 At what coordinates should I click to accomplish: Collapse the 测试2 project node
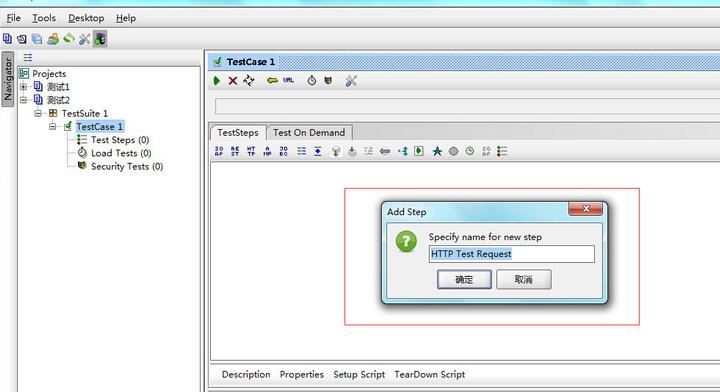[23, 100]
